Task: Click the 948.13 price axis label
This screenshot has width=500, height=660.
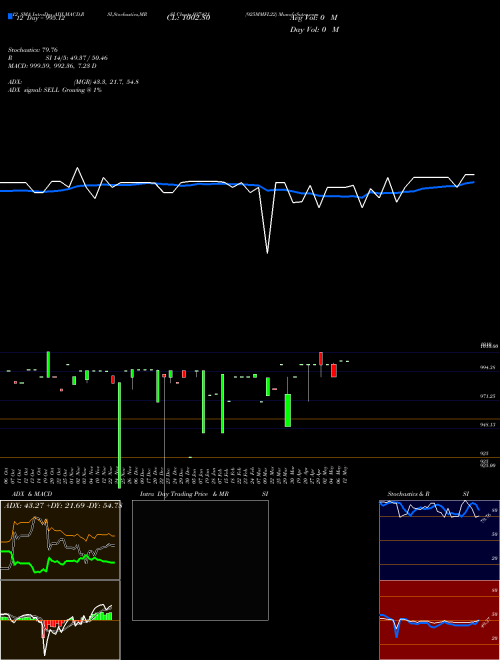Action: point(488,425)
